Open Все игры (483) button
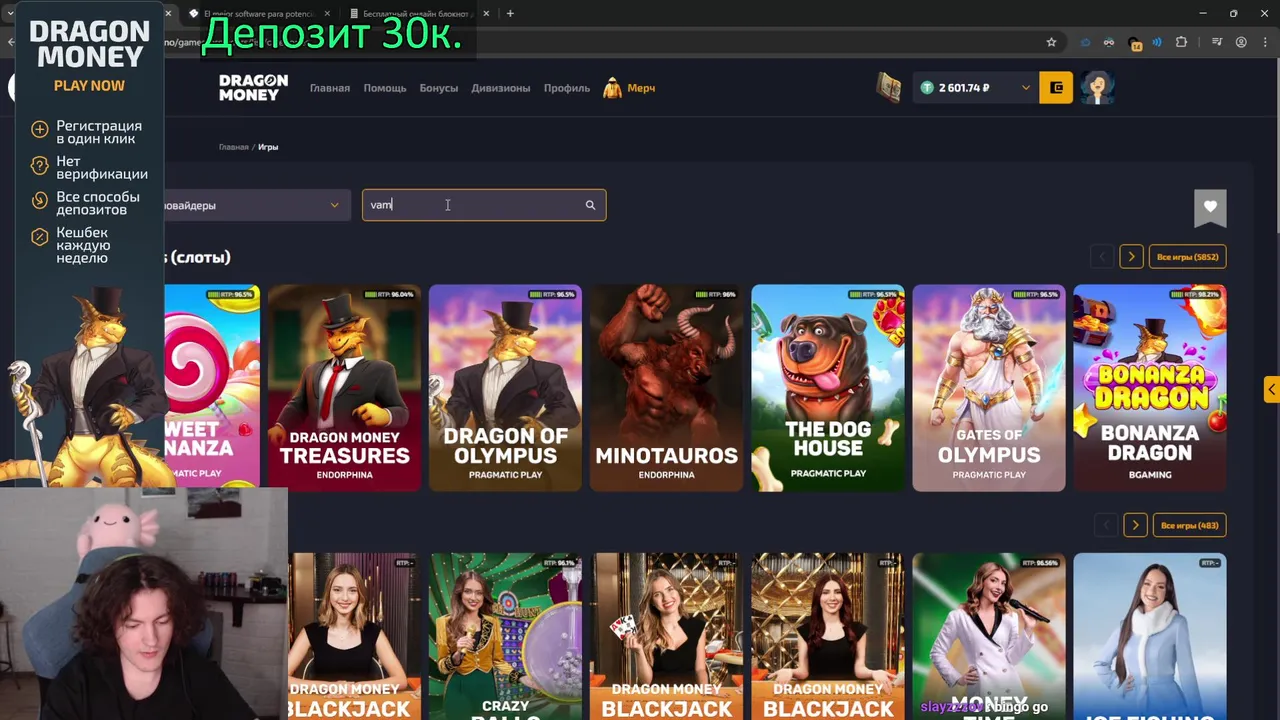1280x720 pixels. point(1190,525)
